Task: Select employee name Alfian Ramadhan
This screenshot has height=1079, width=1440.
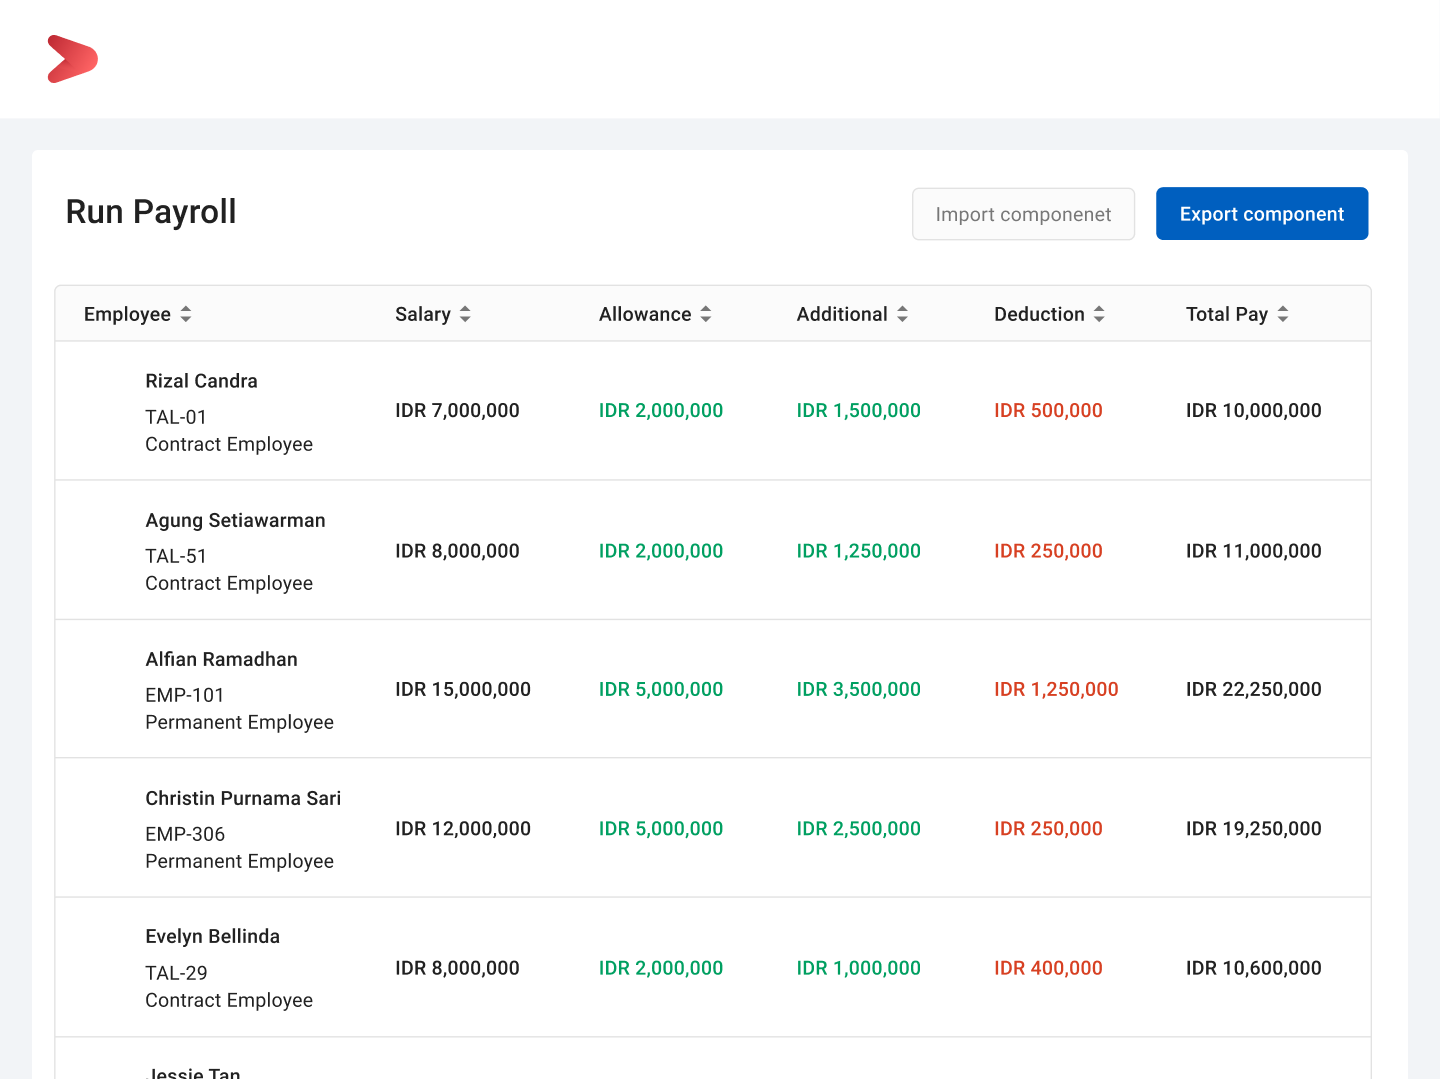Action: click(x=221, y=659)
